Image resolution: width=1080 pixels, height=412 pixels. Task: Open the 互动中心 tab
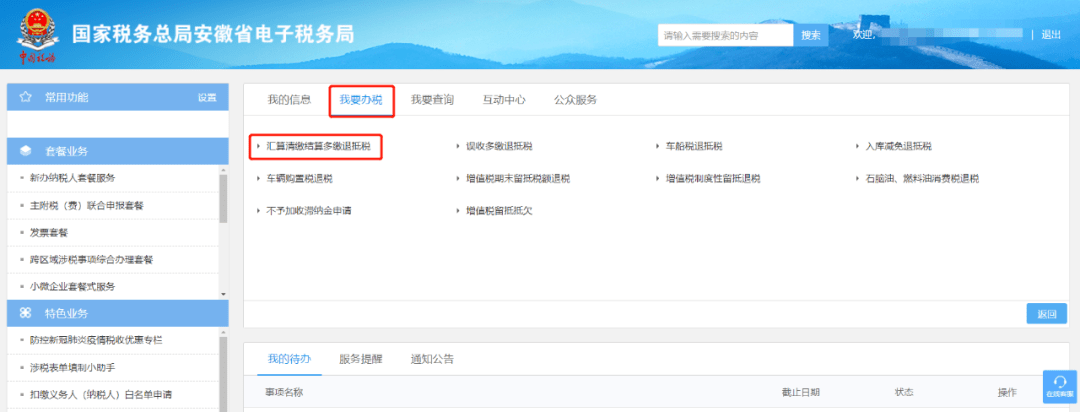[x=504, y=100]
